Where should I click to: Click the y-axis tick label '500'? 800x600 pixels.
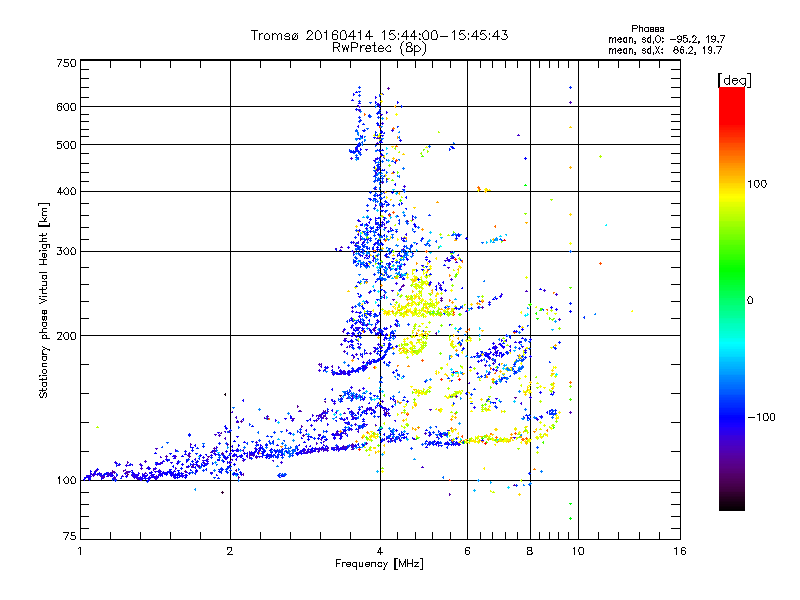pos(66,145)
